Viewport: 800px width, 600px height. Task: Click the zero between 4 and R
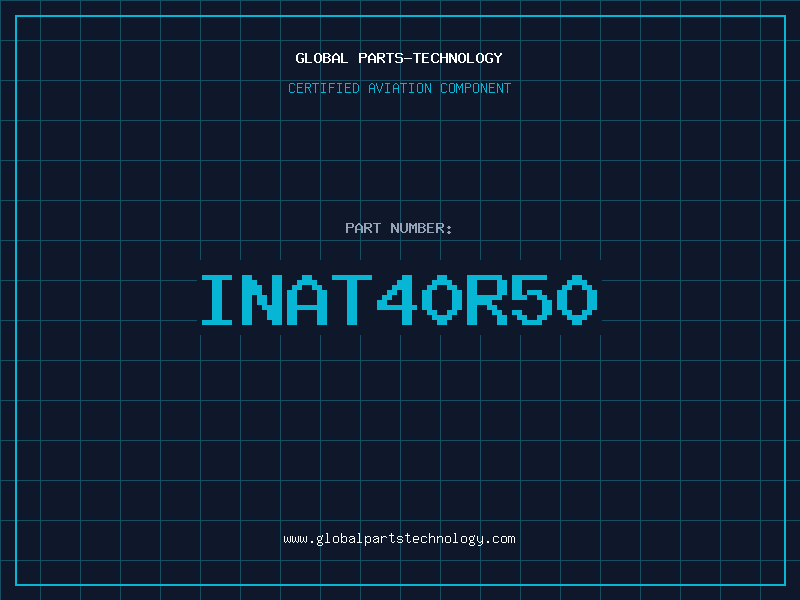(438, 299)
